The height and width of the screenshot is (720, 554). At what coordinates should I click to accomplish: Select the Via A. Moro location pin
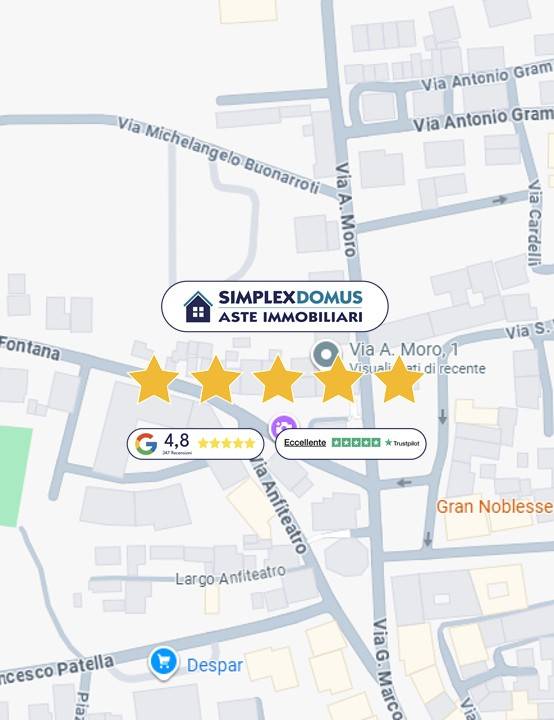click(x=326, y=354)
